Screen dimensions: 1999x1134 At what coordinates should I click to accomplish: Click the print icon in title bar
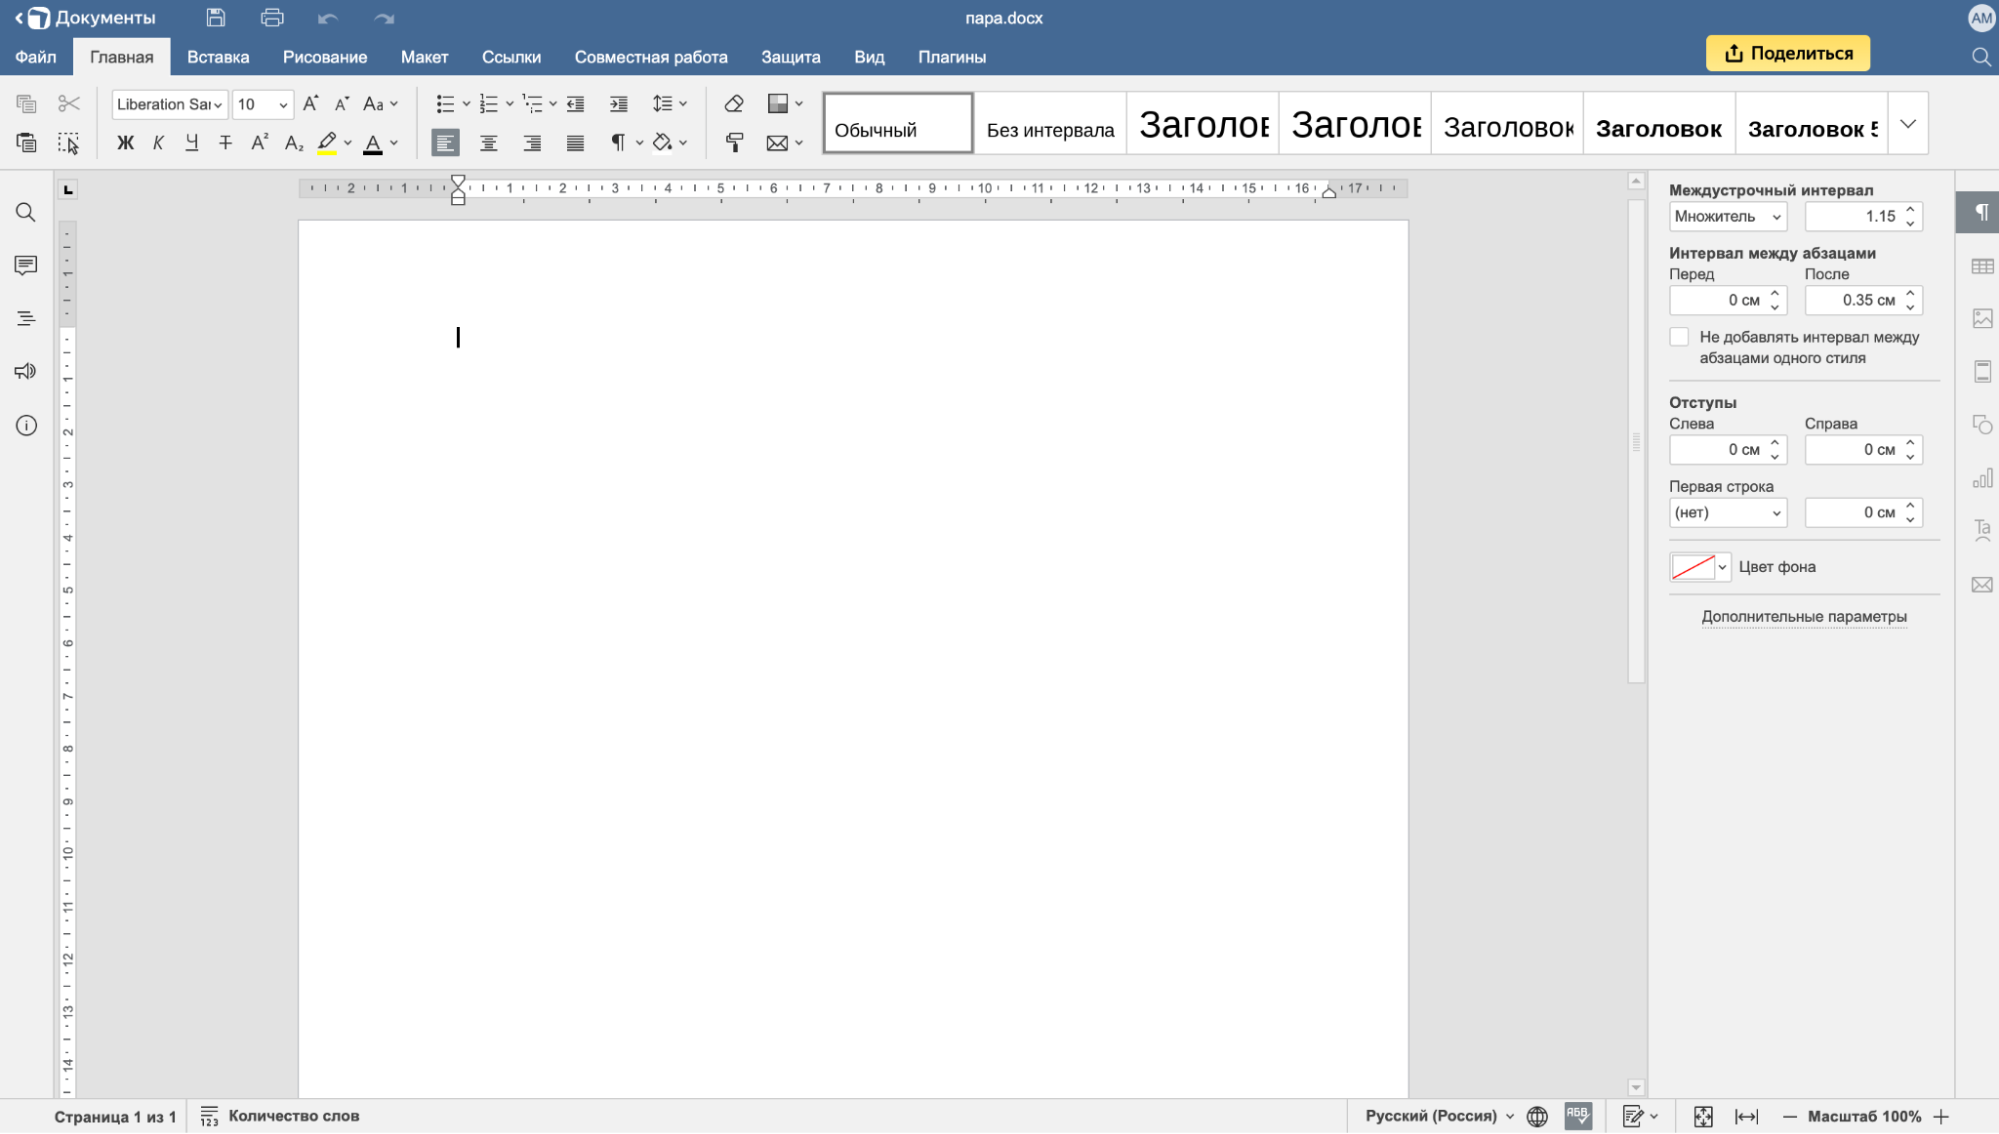(x=271, y=18)
